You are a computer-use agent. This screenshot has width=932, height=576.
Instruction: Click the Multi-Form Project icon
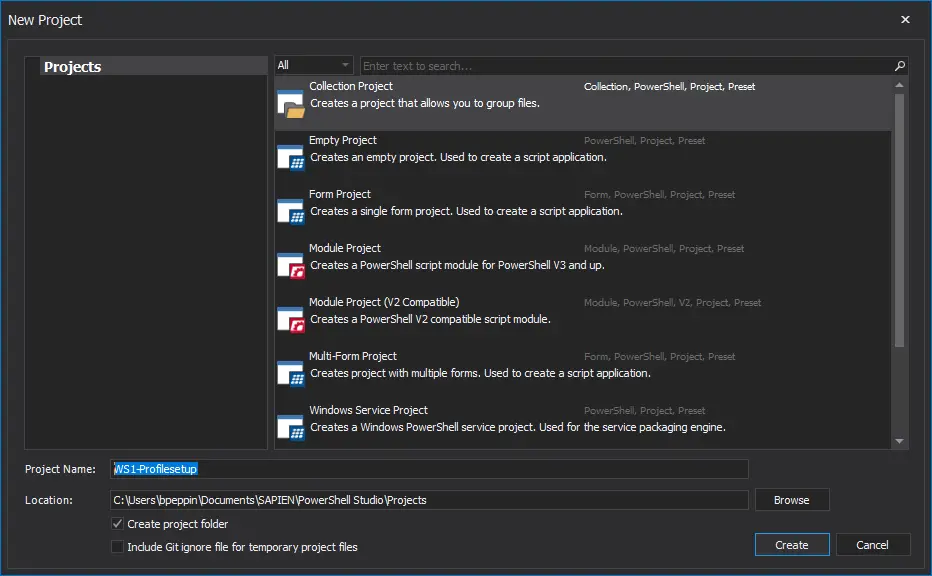coord(291,374)
